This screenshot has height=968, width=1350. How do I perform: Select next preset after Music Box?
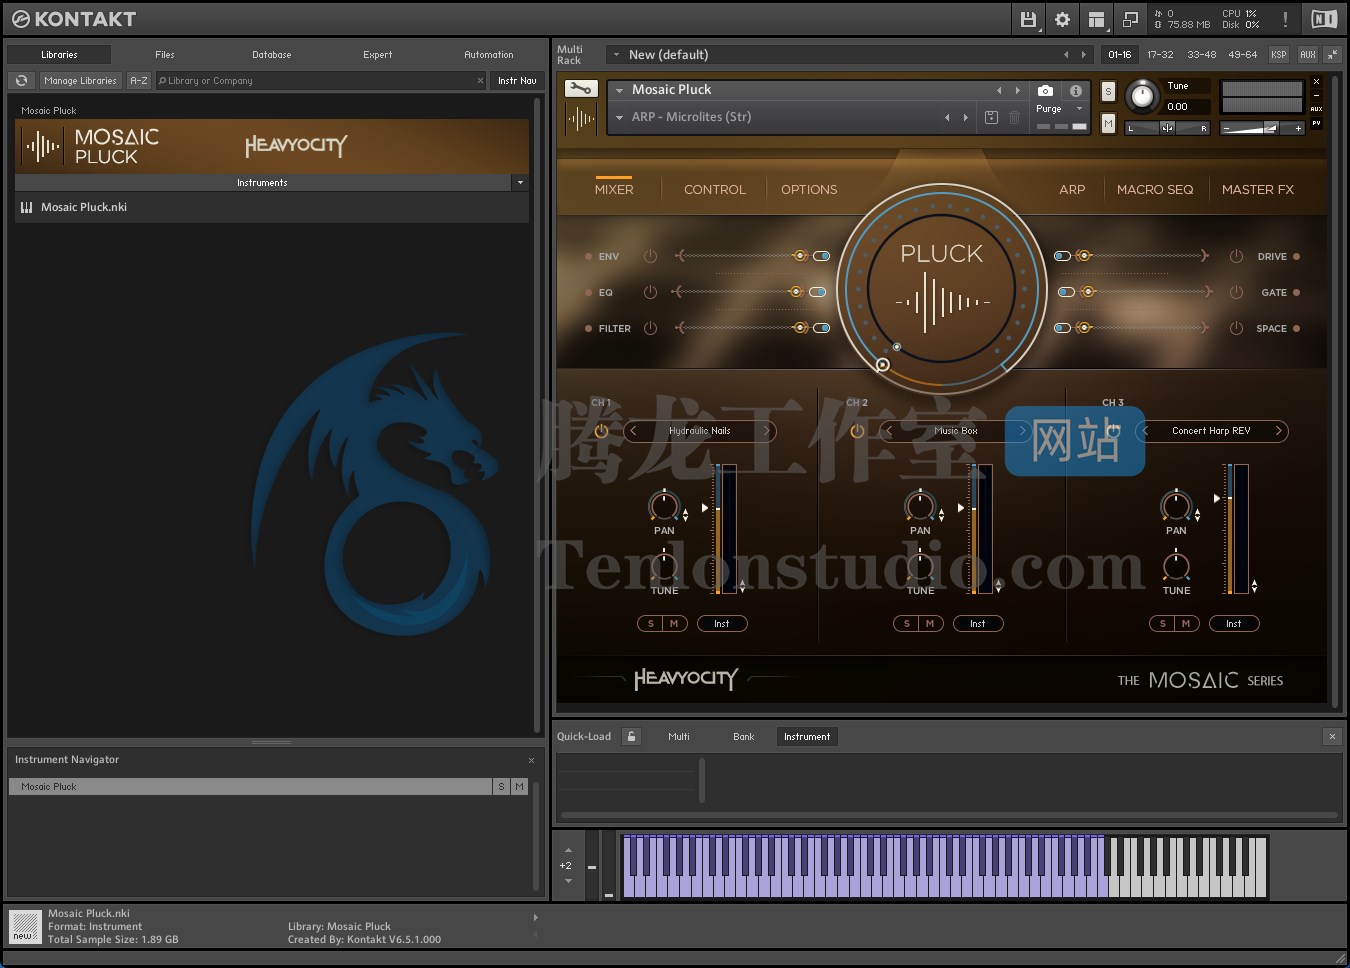(x=1022, y=431)
